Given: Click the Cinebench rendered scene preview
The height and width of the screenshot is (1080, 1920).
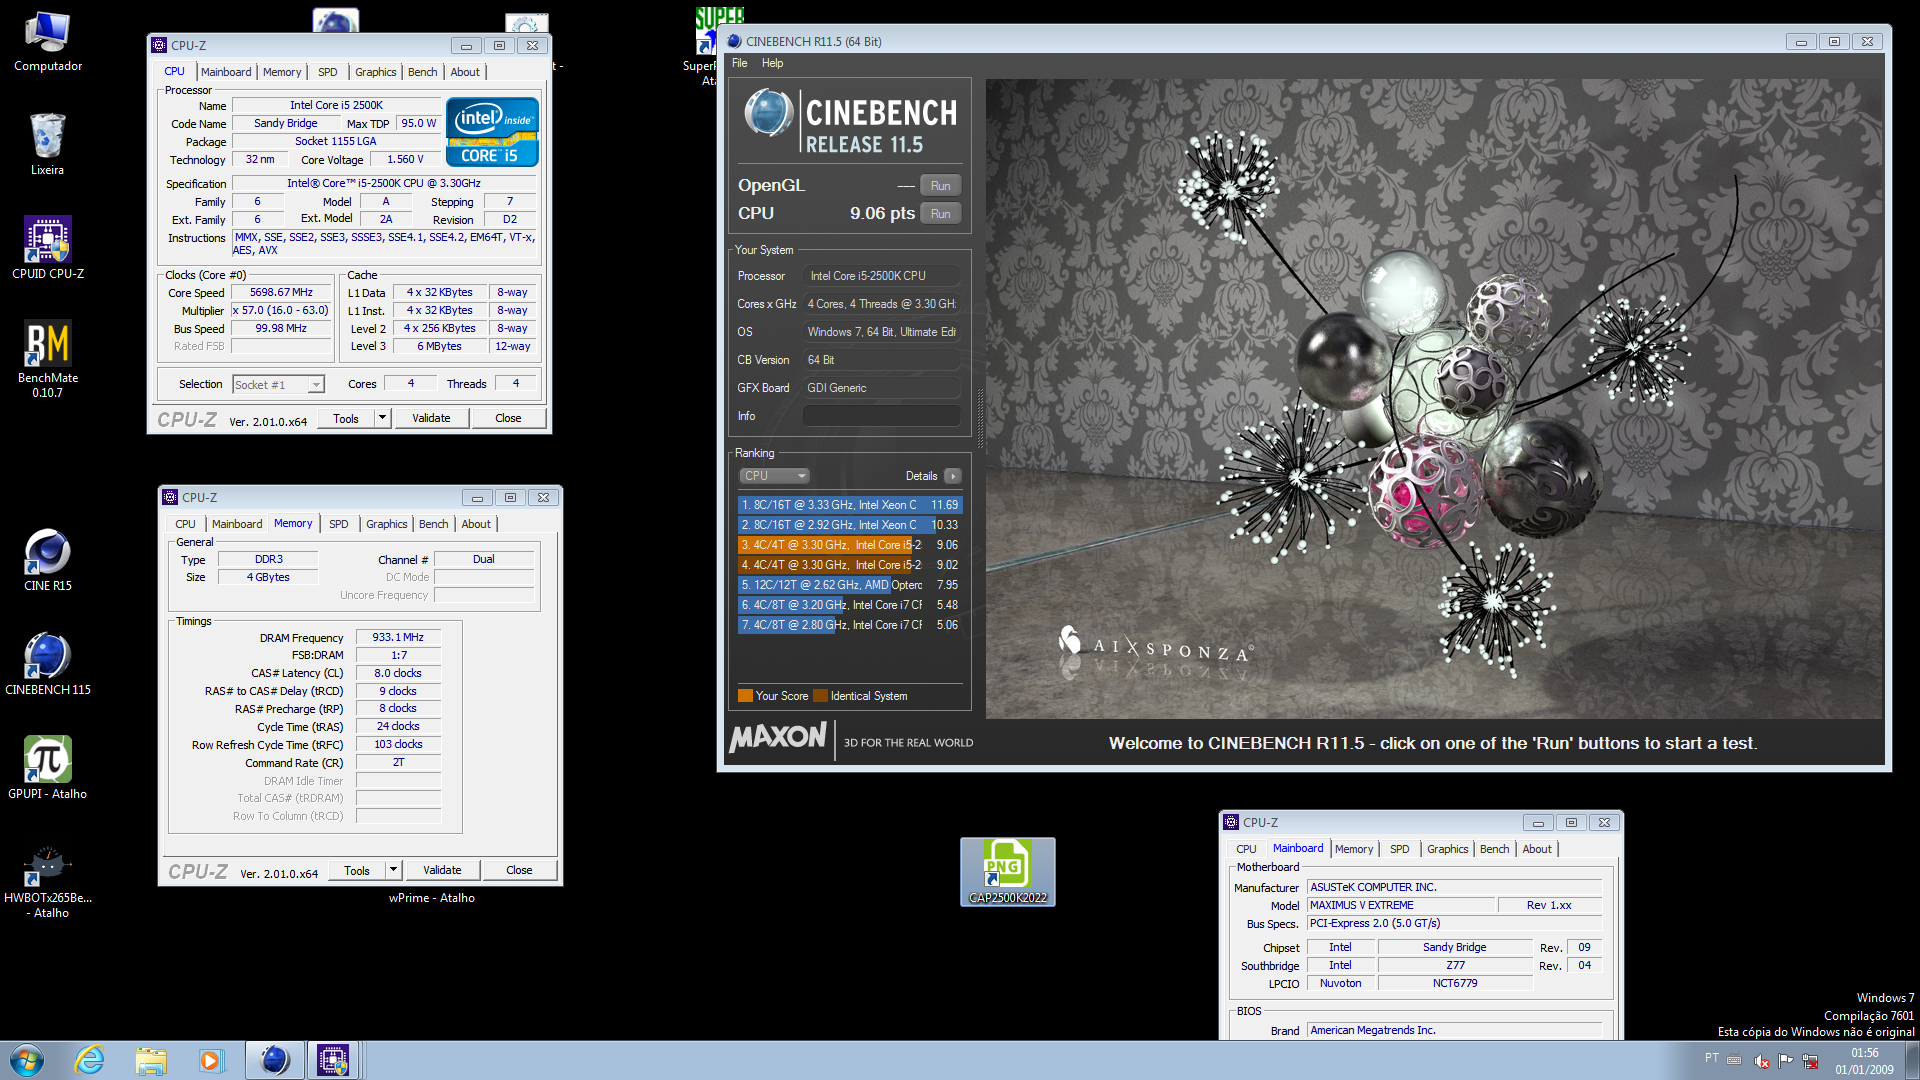Looking at the screenshot, I should point(1434,398).
